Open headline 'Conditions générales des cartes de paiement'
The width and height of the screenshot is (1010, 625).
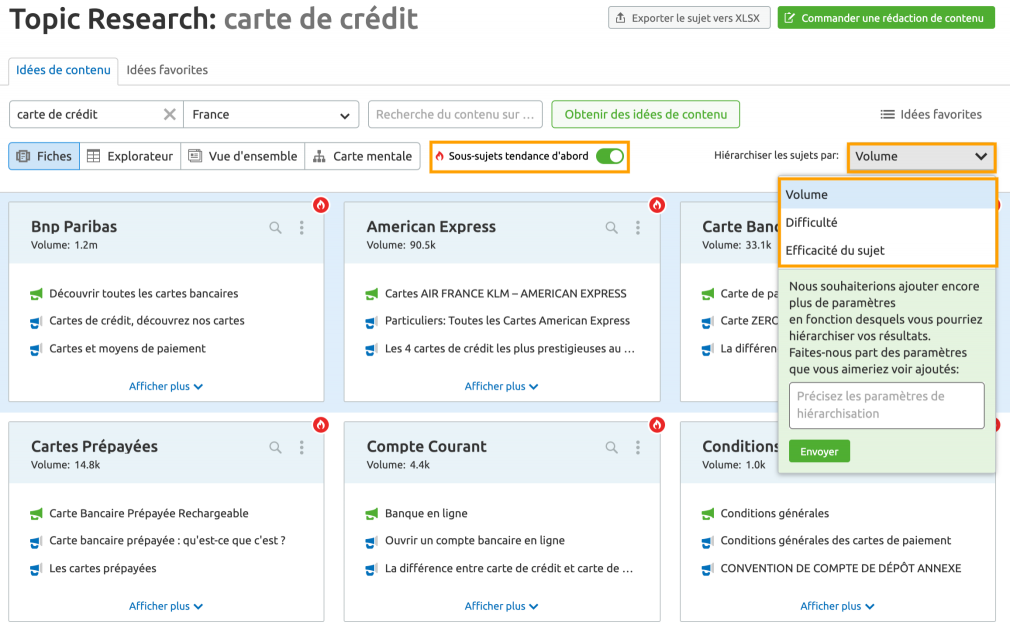835,541
